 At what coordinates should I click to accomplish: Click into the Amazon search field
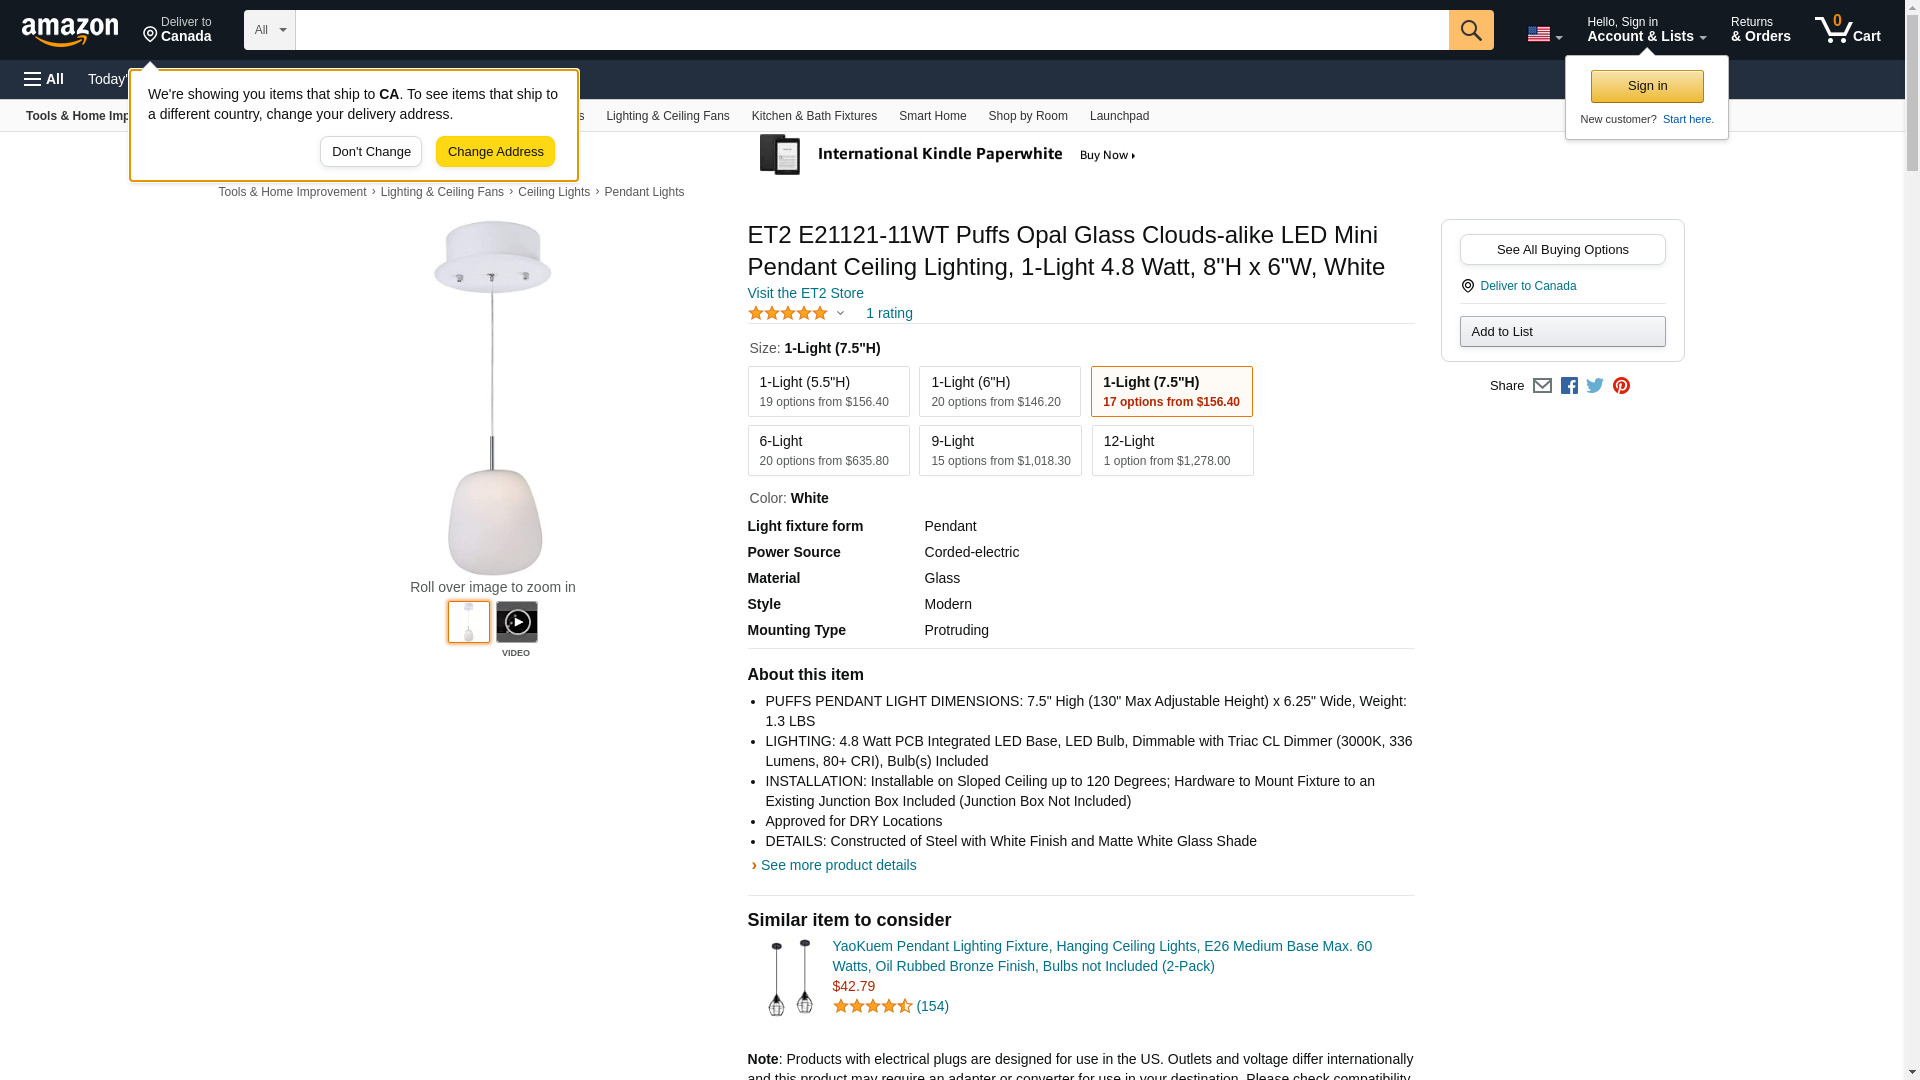tap(870, 30)
